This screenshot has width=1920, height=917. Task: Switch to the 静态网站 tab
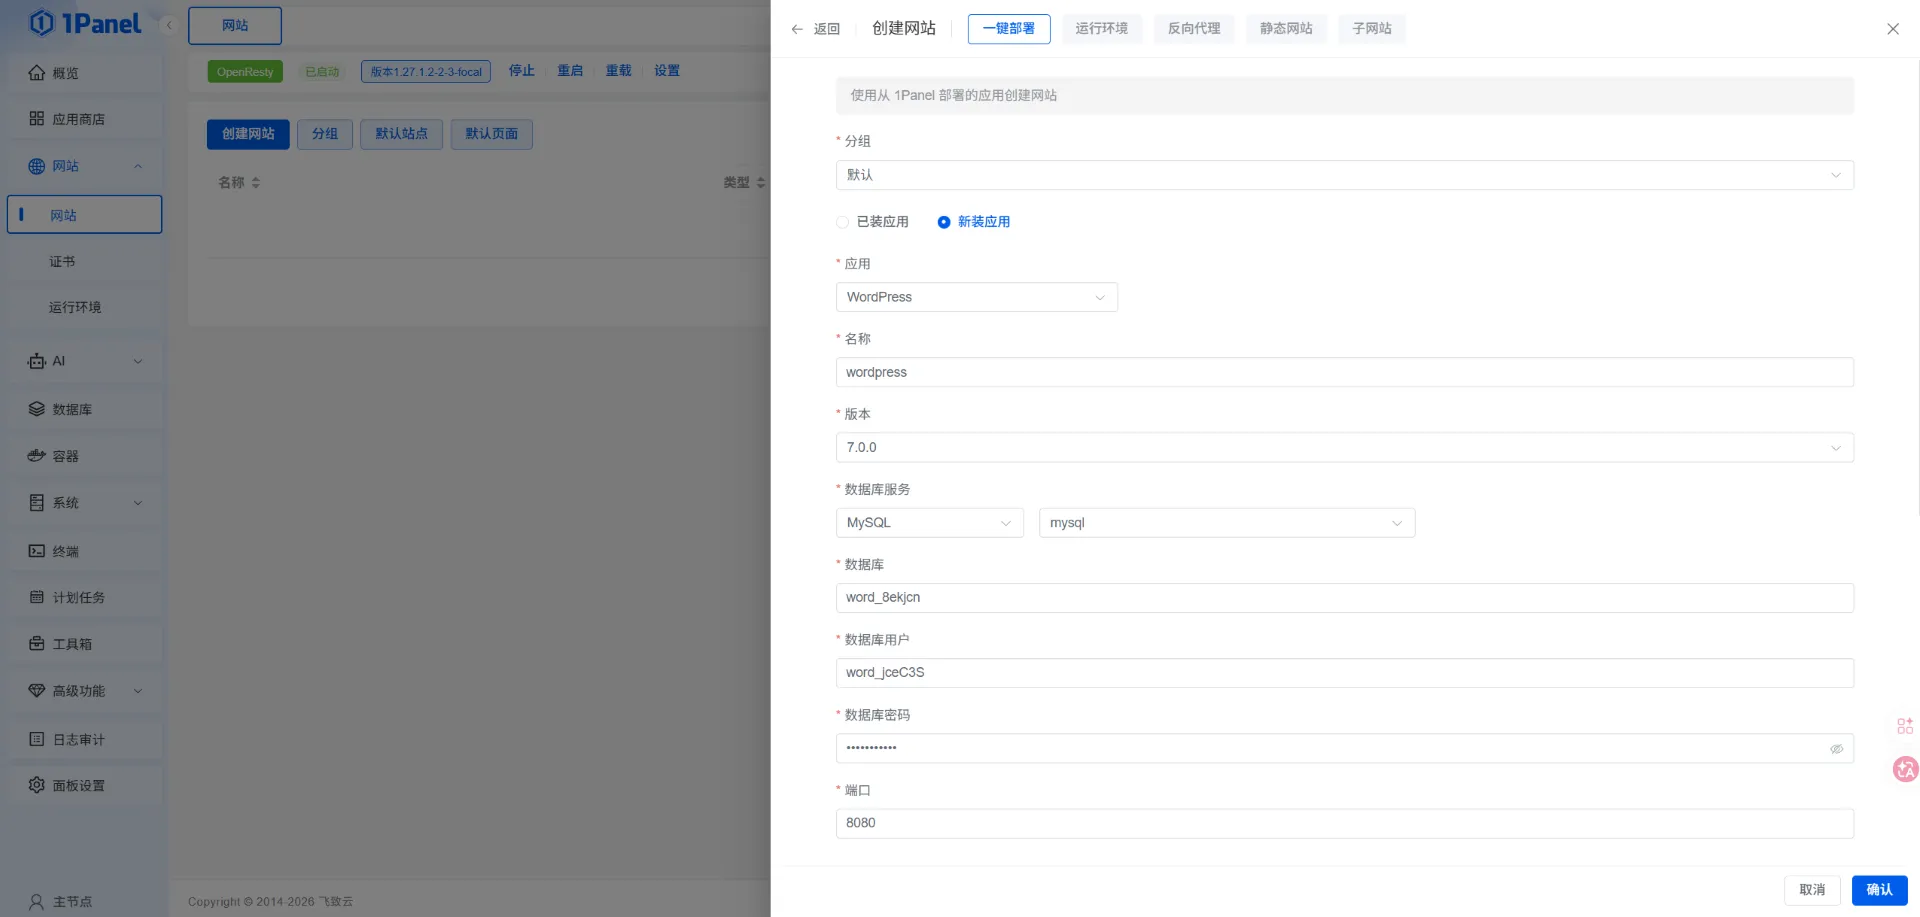pyautogui.click(x=1286, y=29)
